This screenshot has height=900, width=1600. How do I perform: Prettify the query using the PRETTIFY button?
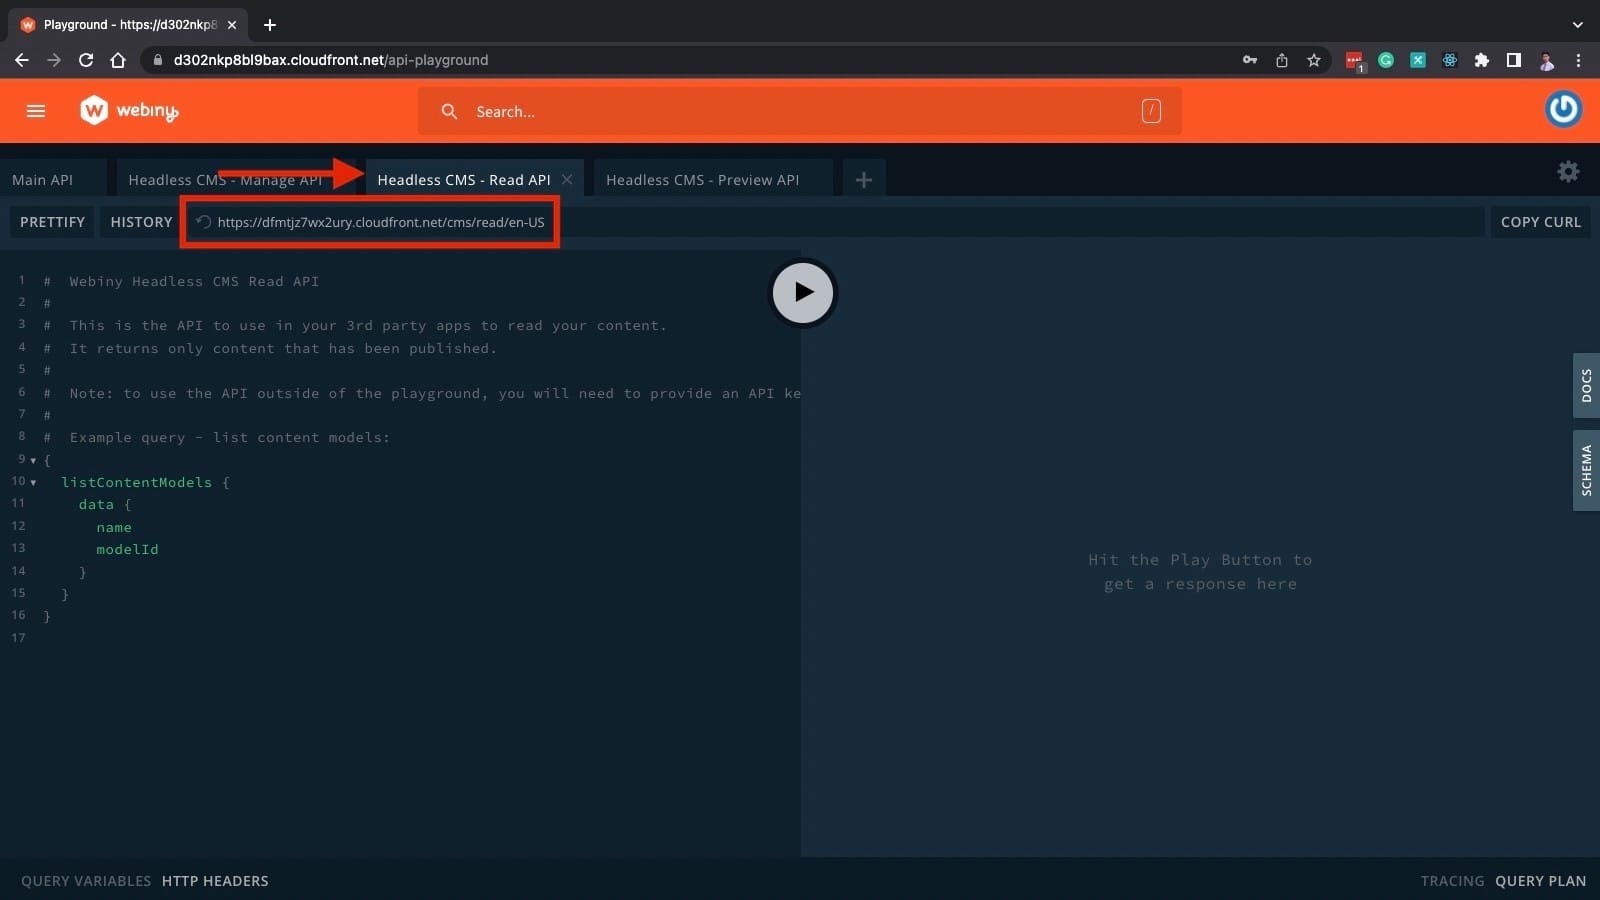tap(52, 221)
